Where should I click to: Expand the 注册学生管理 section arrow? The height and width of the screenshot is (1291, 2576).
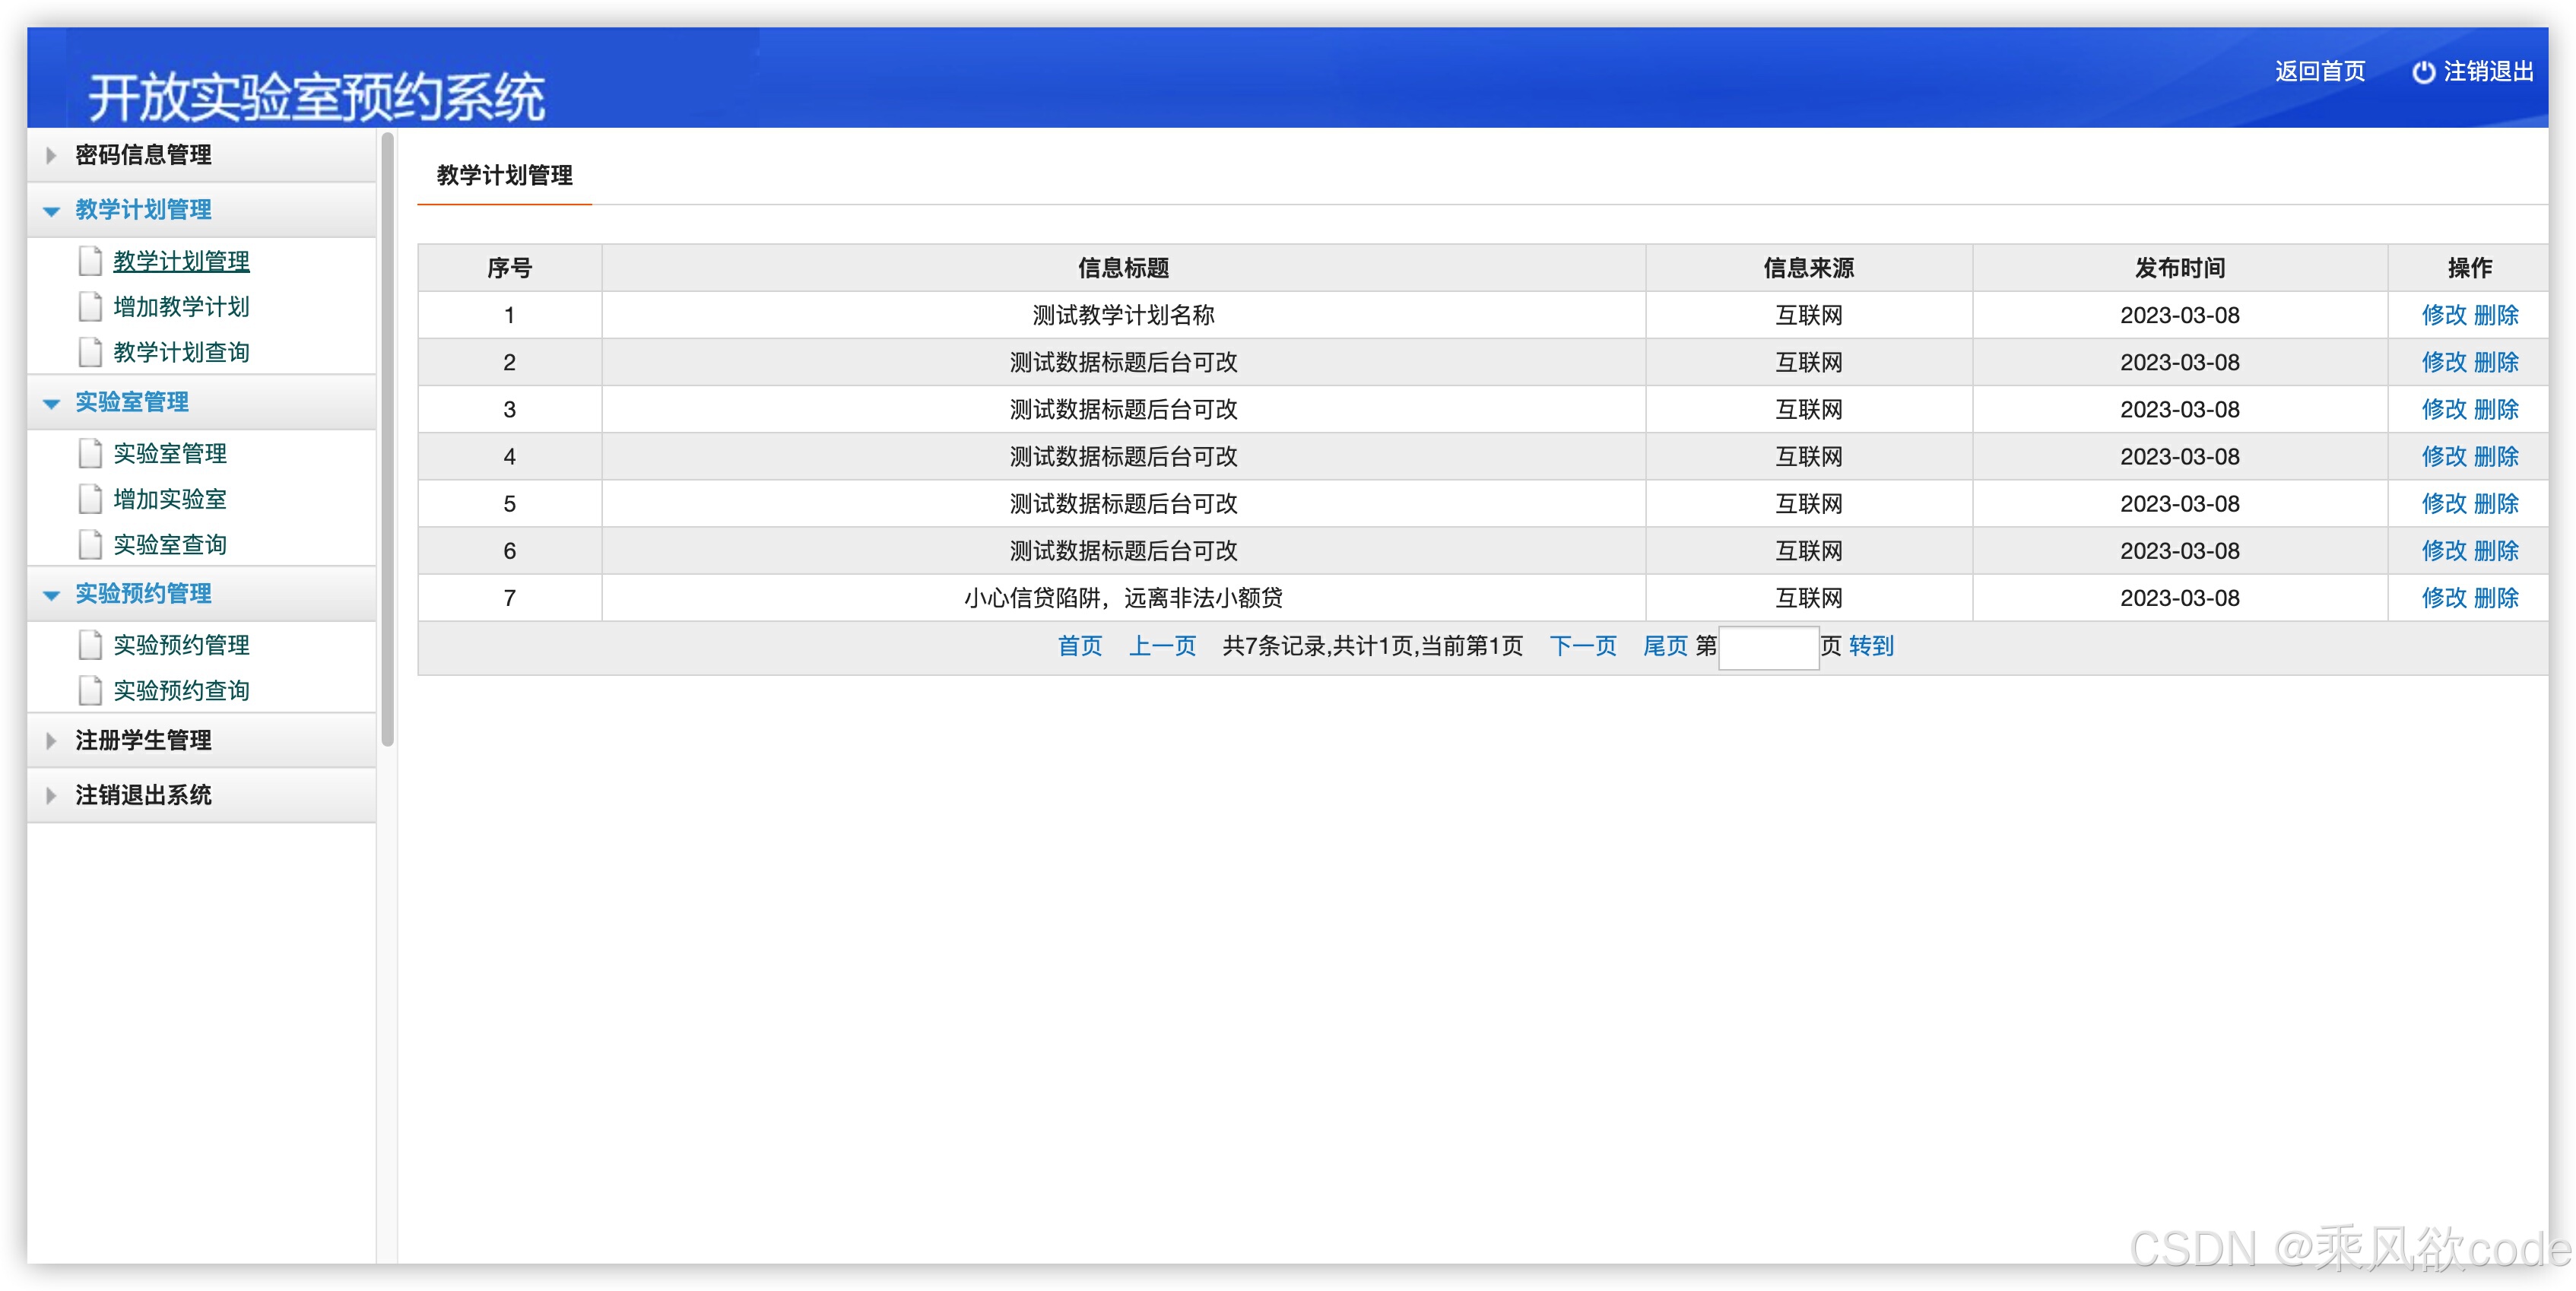(51, 740)
